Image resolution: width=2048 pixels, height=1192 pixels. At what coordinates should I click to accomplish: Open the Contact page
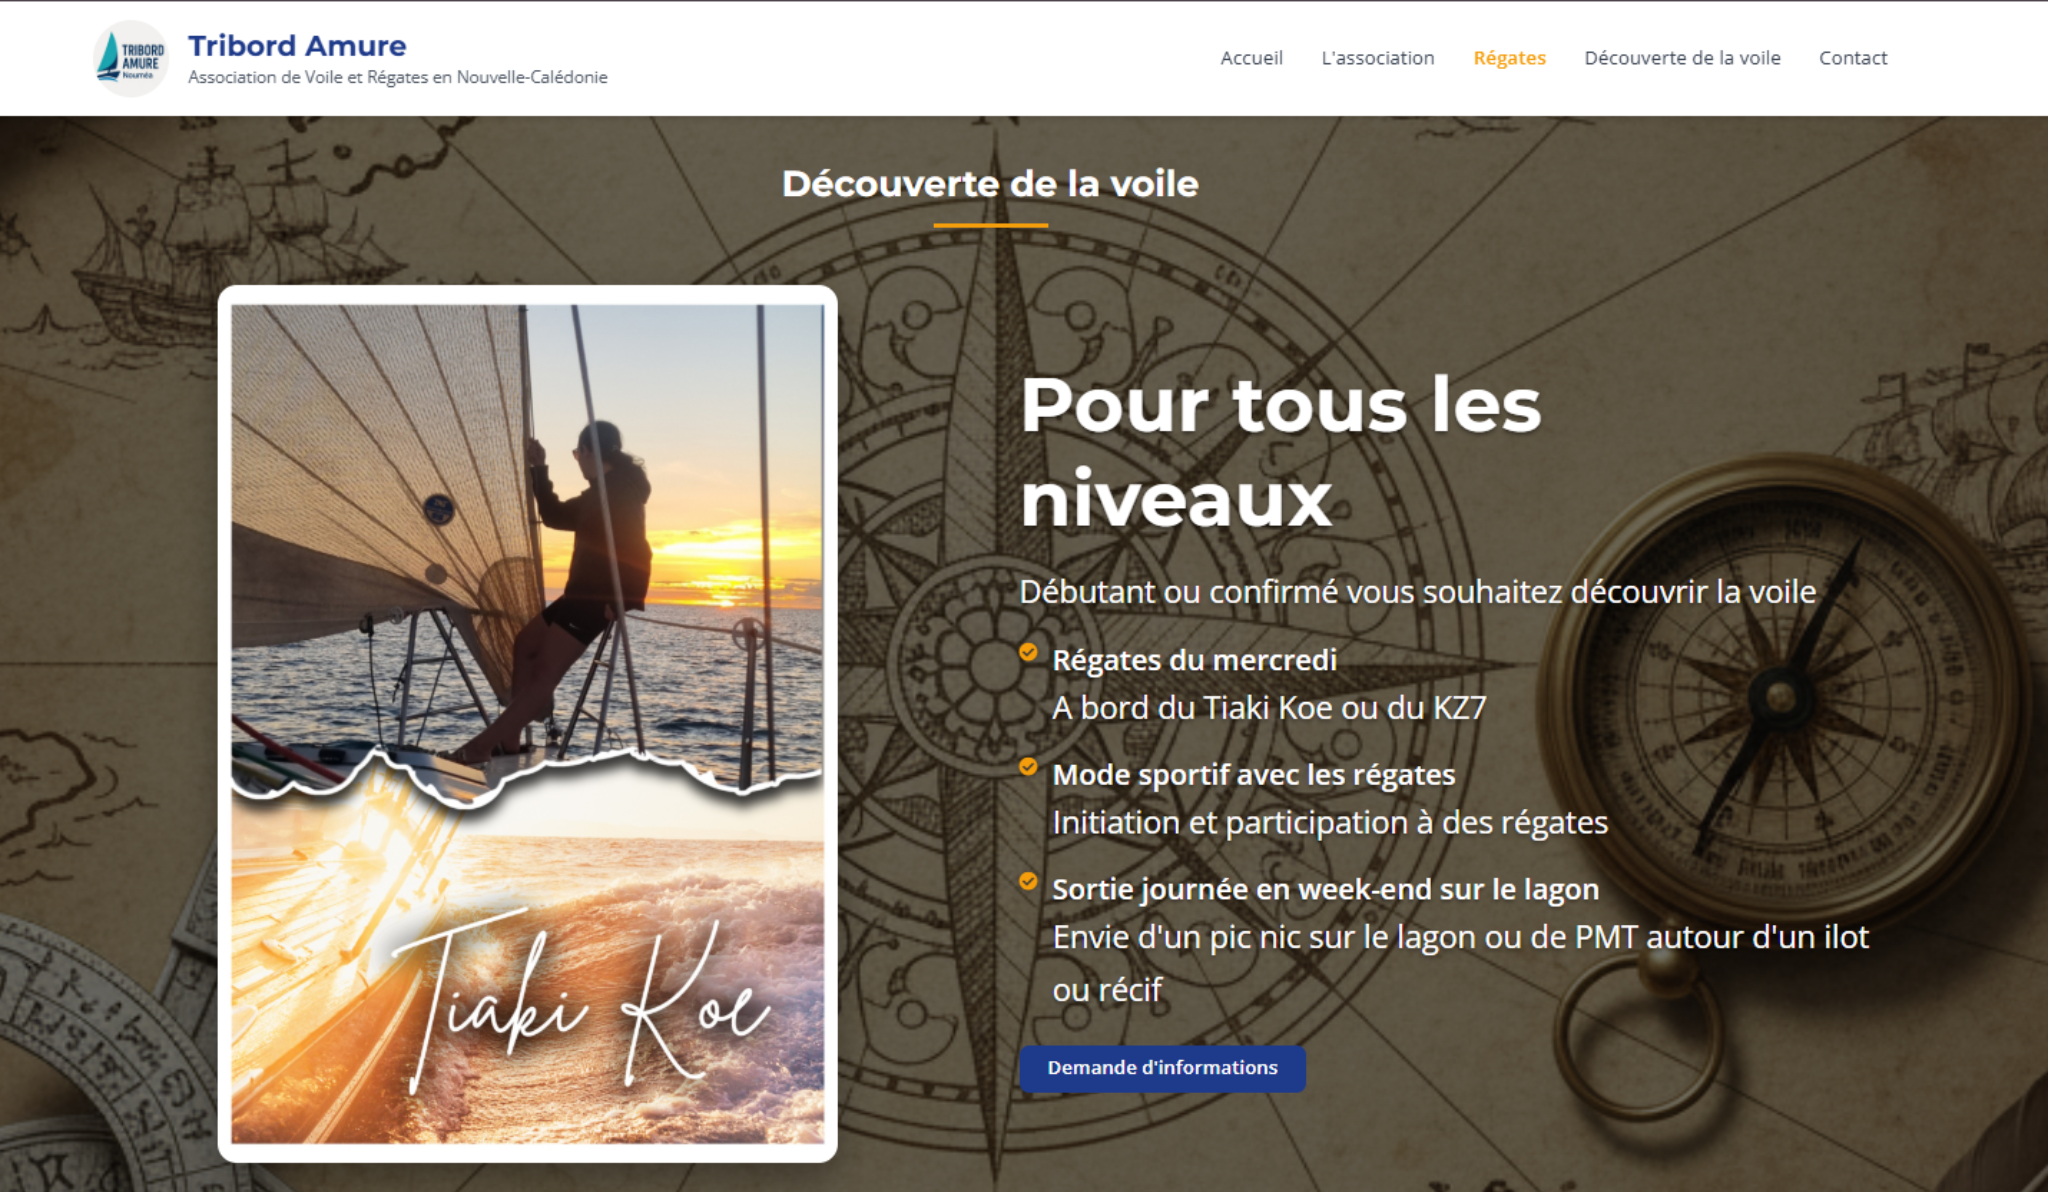click(x=1853, y=58)
